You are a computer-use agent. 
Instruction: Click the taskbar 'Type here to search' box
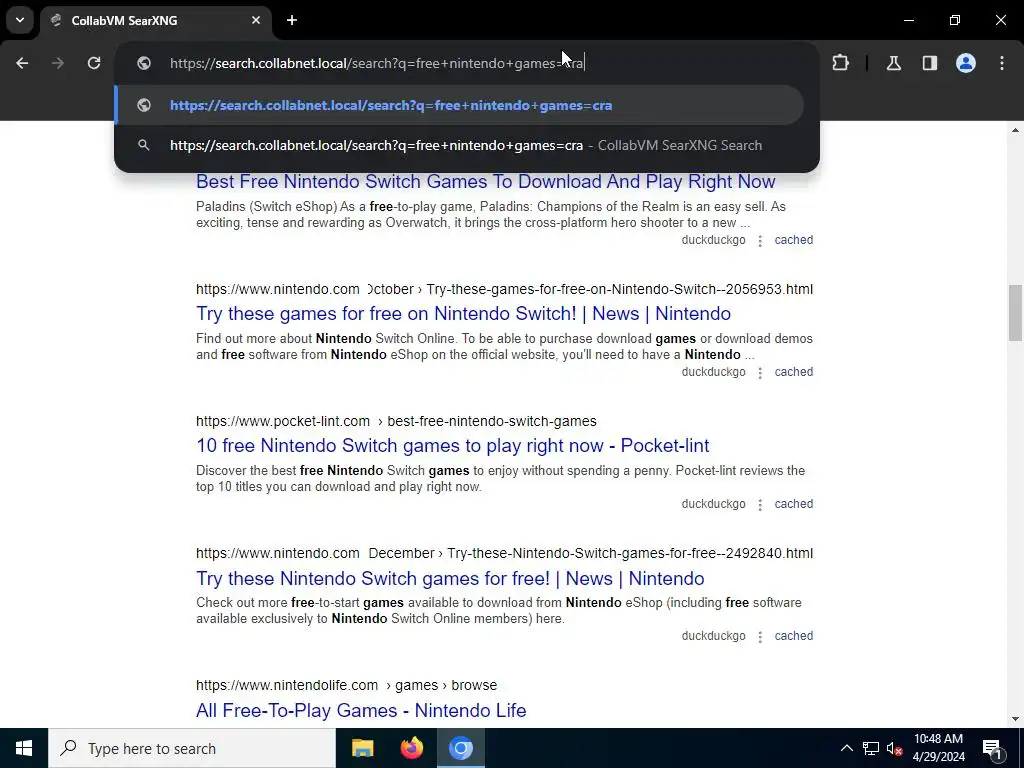click(x=192, y=748)
